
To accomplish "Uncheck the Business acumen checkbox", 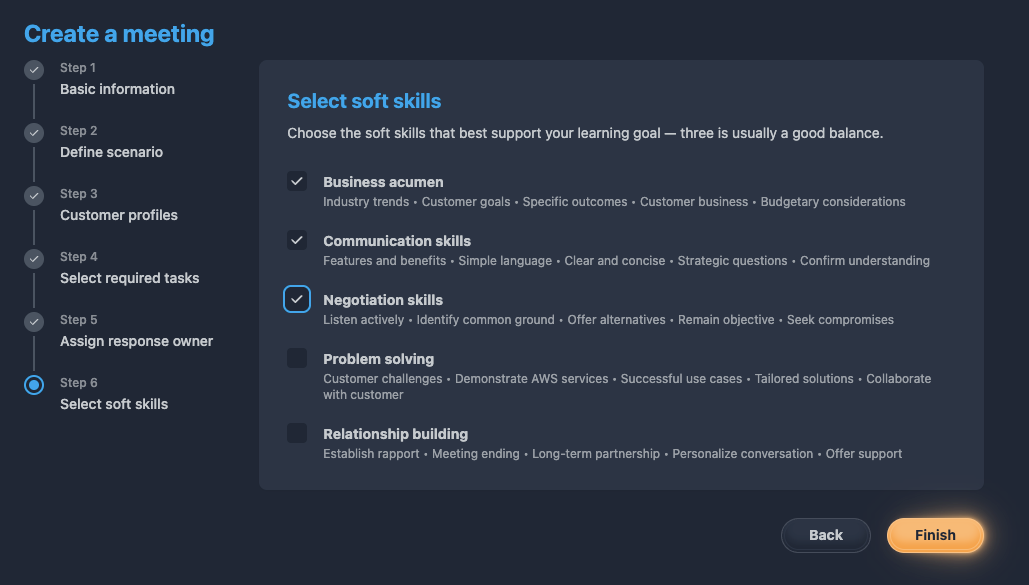I will tap(297, 181).
